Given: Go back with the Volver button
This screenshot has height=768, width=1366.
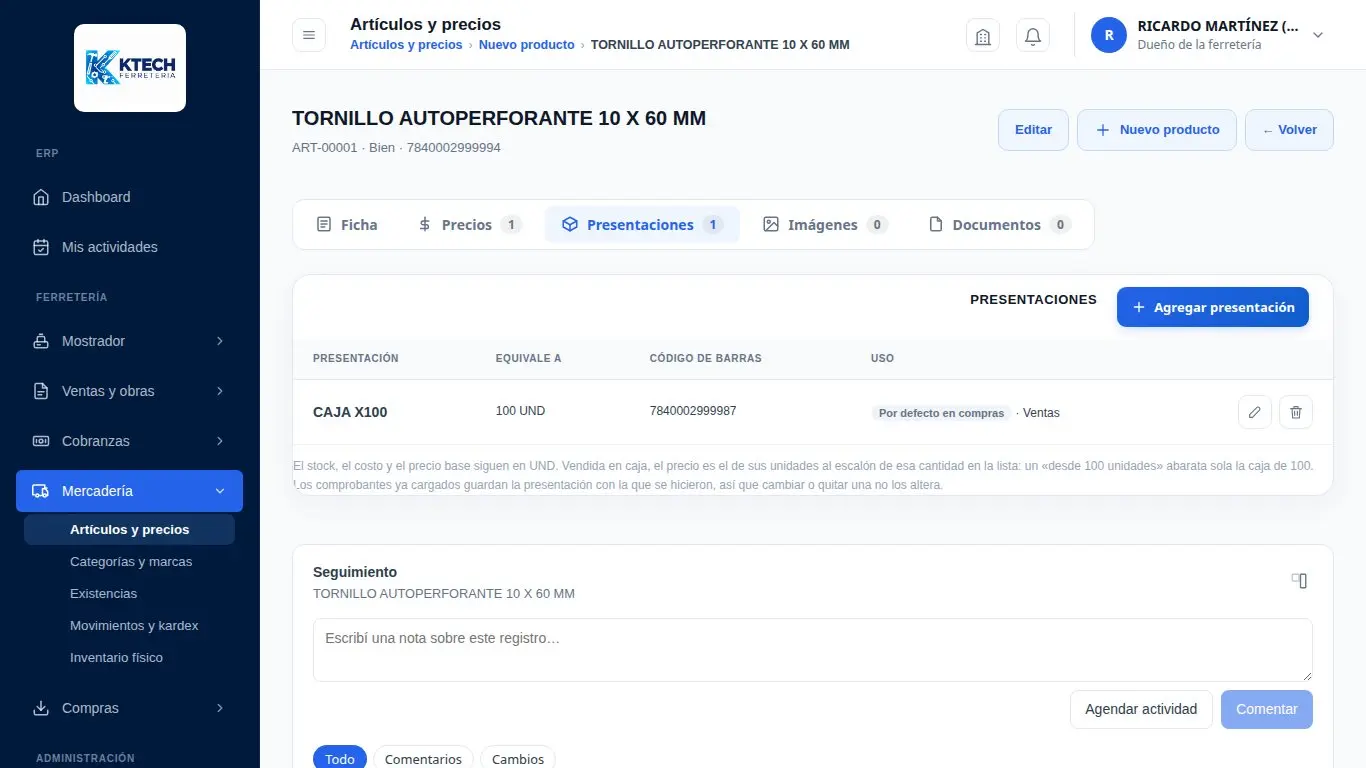Looking at the screenshot, I should coord(1289,130).
